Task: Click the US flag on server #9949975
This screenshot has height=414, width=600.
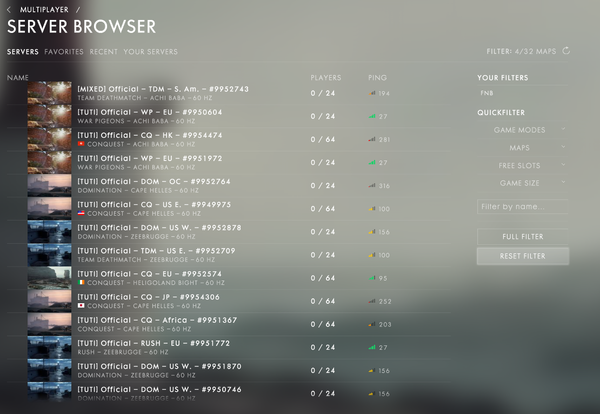Action: pos(81,214)
